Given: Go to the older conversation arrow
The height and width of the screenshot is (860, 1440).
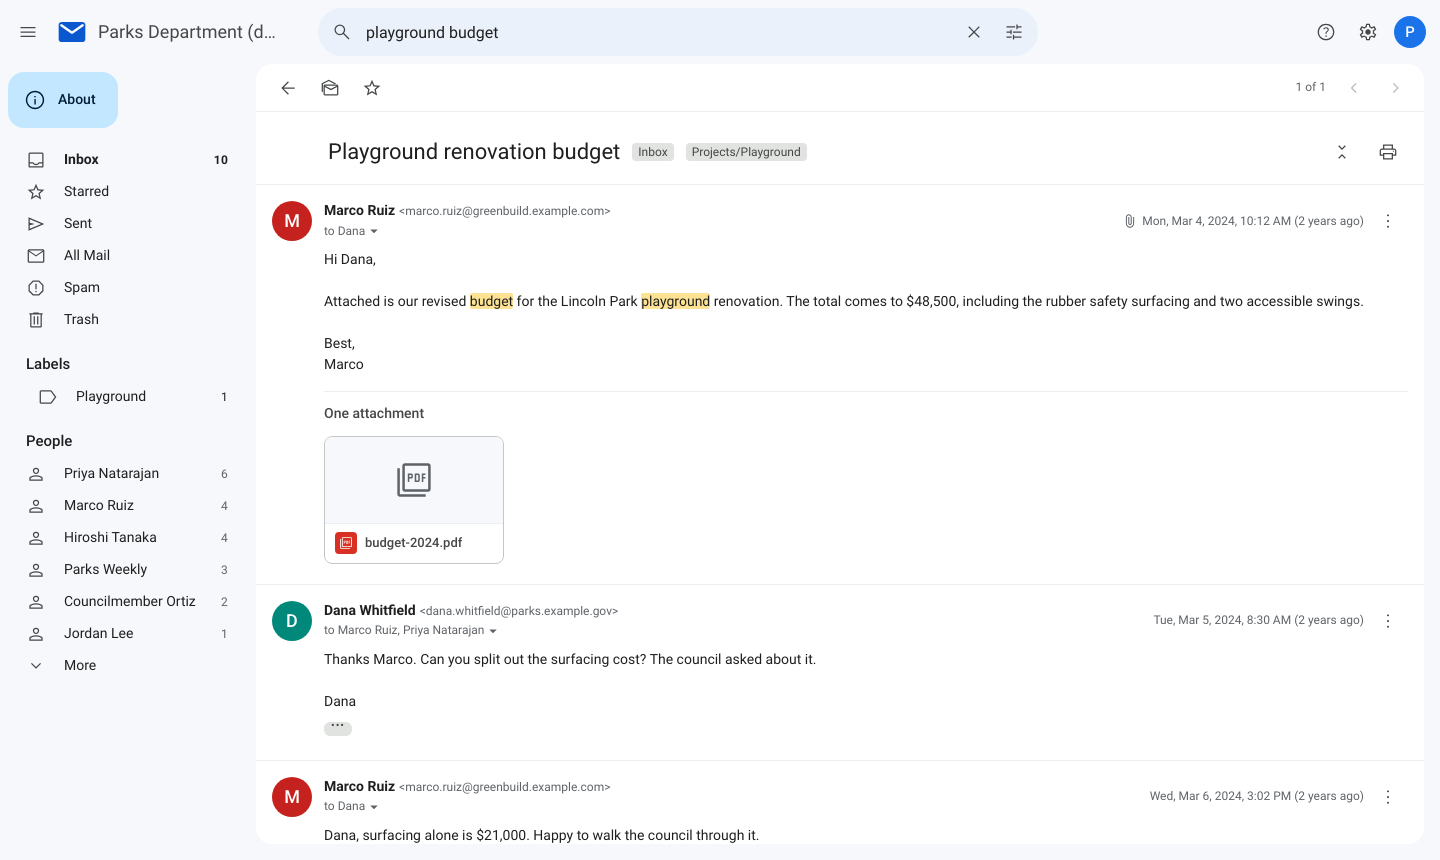Looking at the screenshot, I should 1396,88.
